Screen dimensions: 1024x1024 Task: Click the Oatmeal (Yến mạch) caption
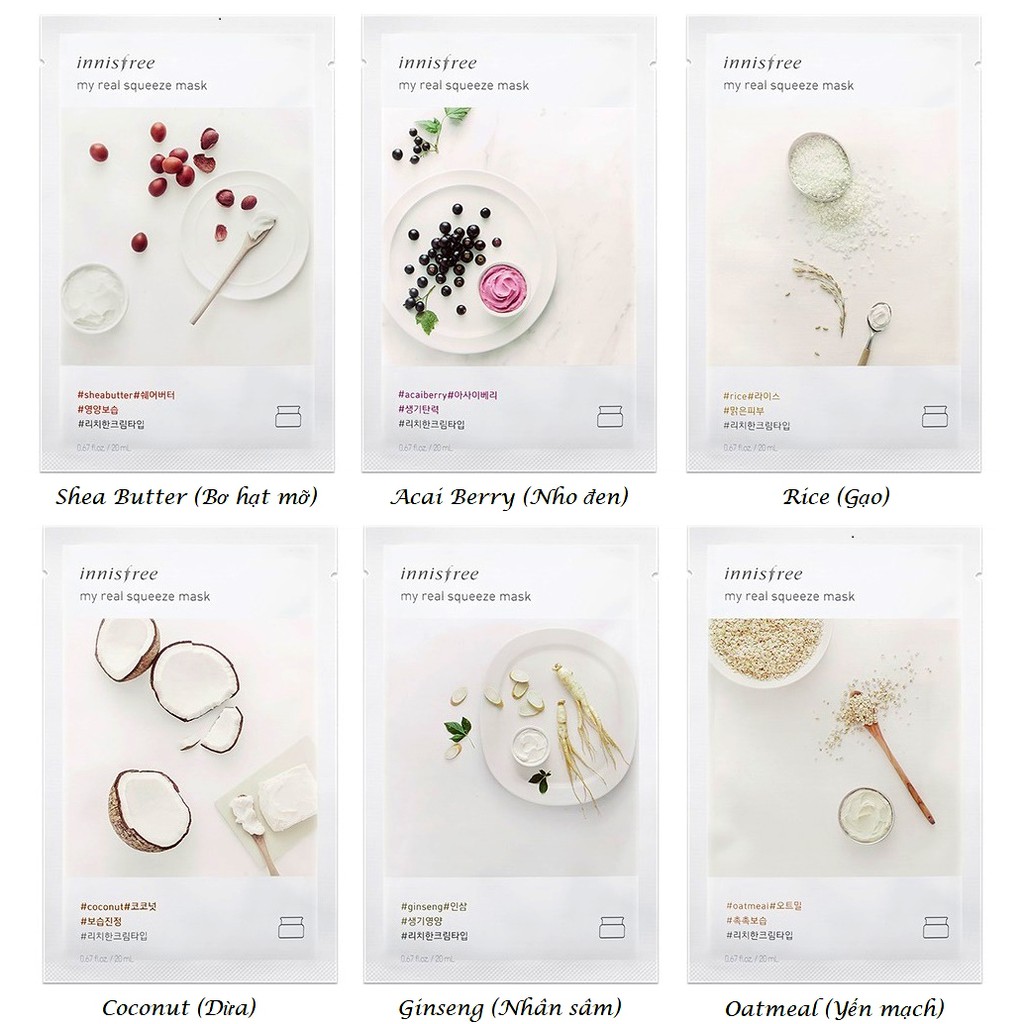[835, 1008]
